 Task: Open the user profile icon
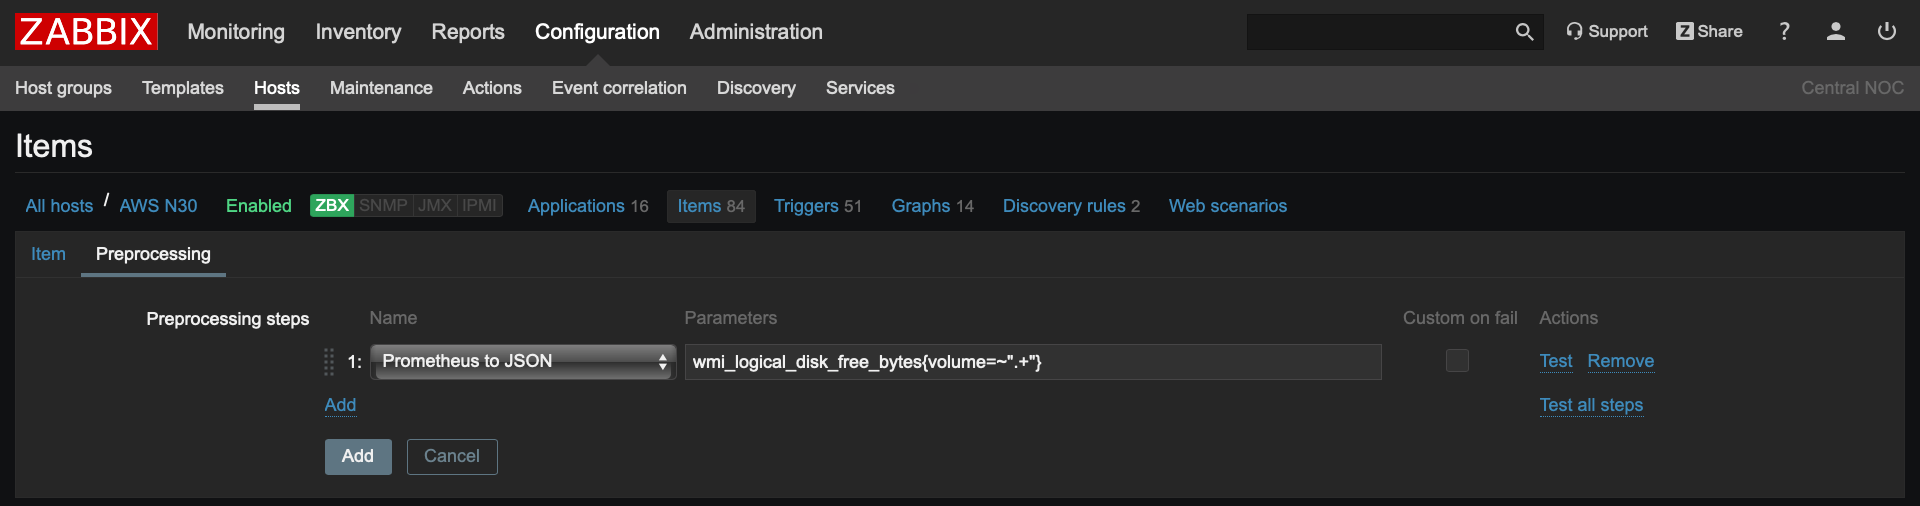pos(1835,32)
